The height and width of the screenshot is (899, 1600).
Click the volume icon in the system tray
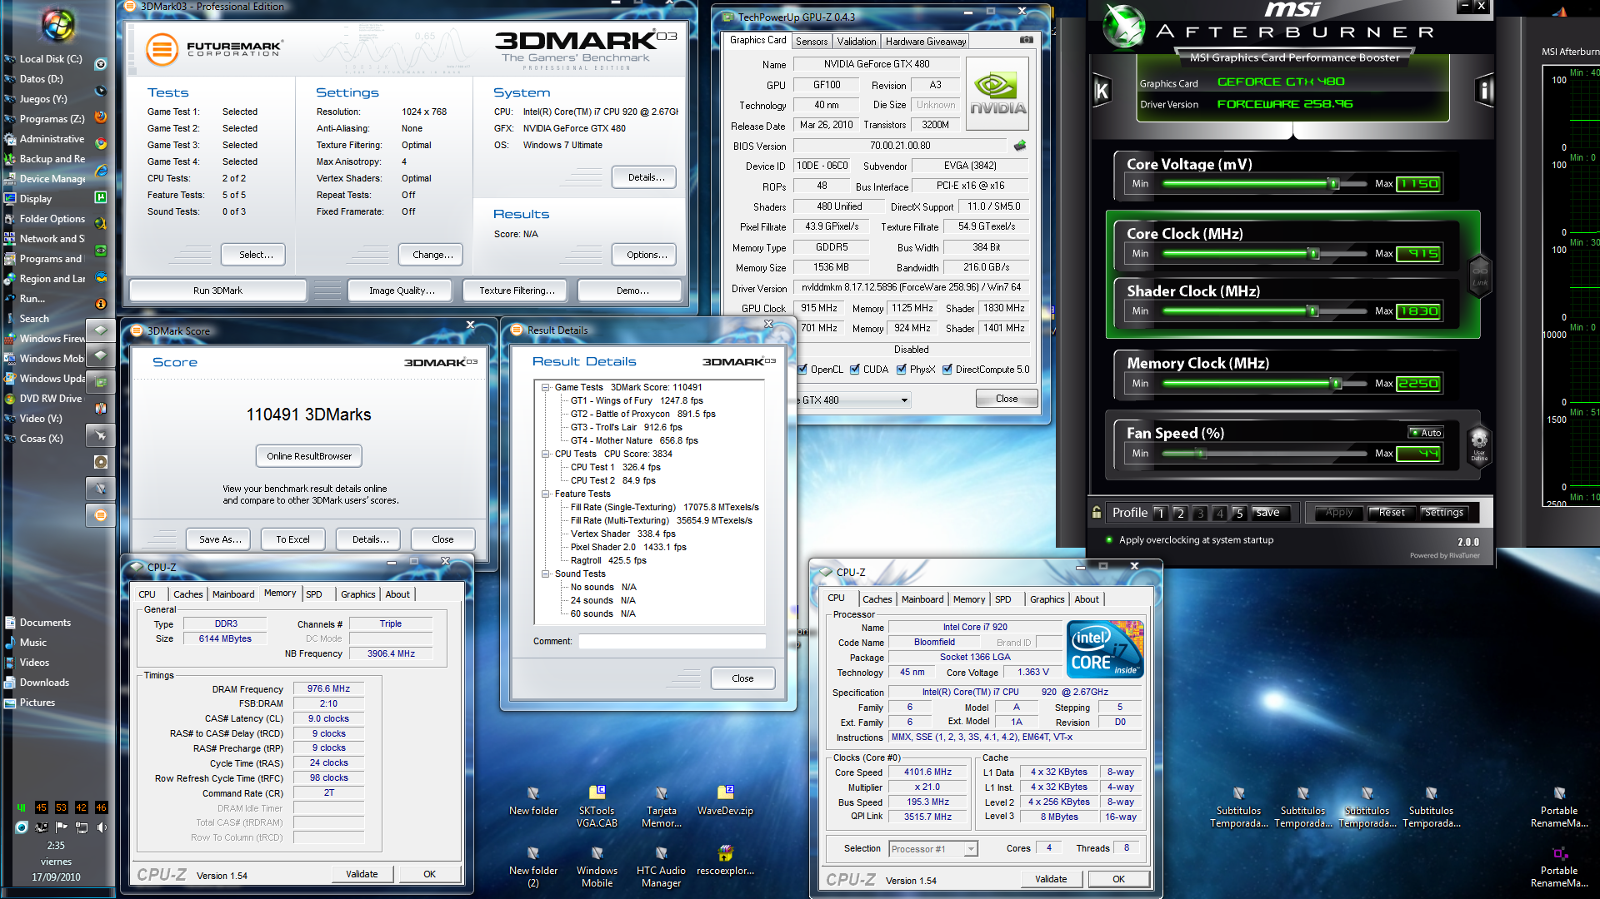tap(101, 827)
